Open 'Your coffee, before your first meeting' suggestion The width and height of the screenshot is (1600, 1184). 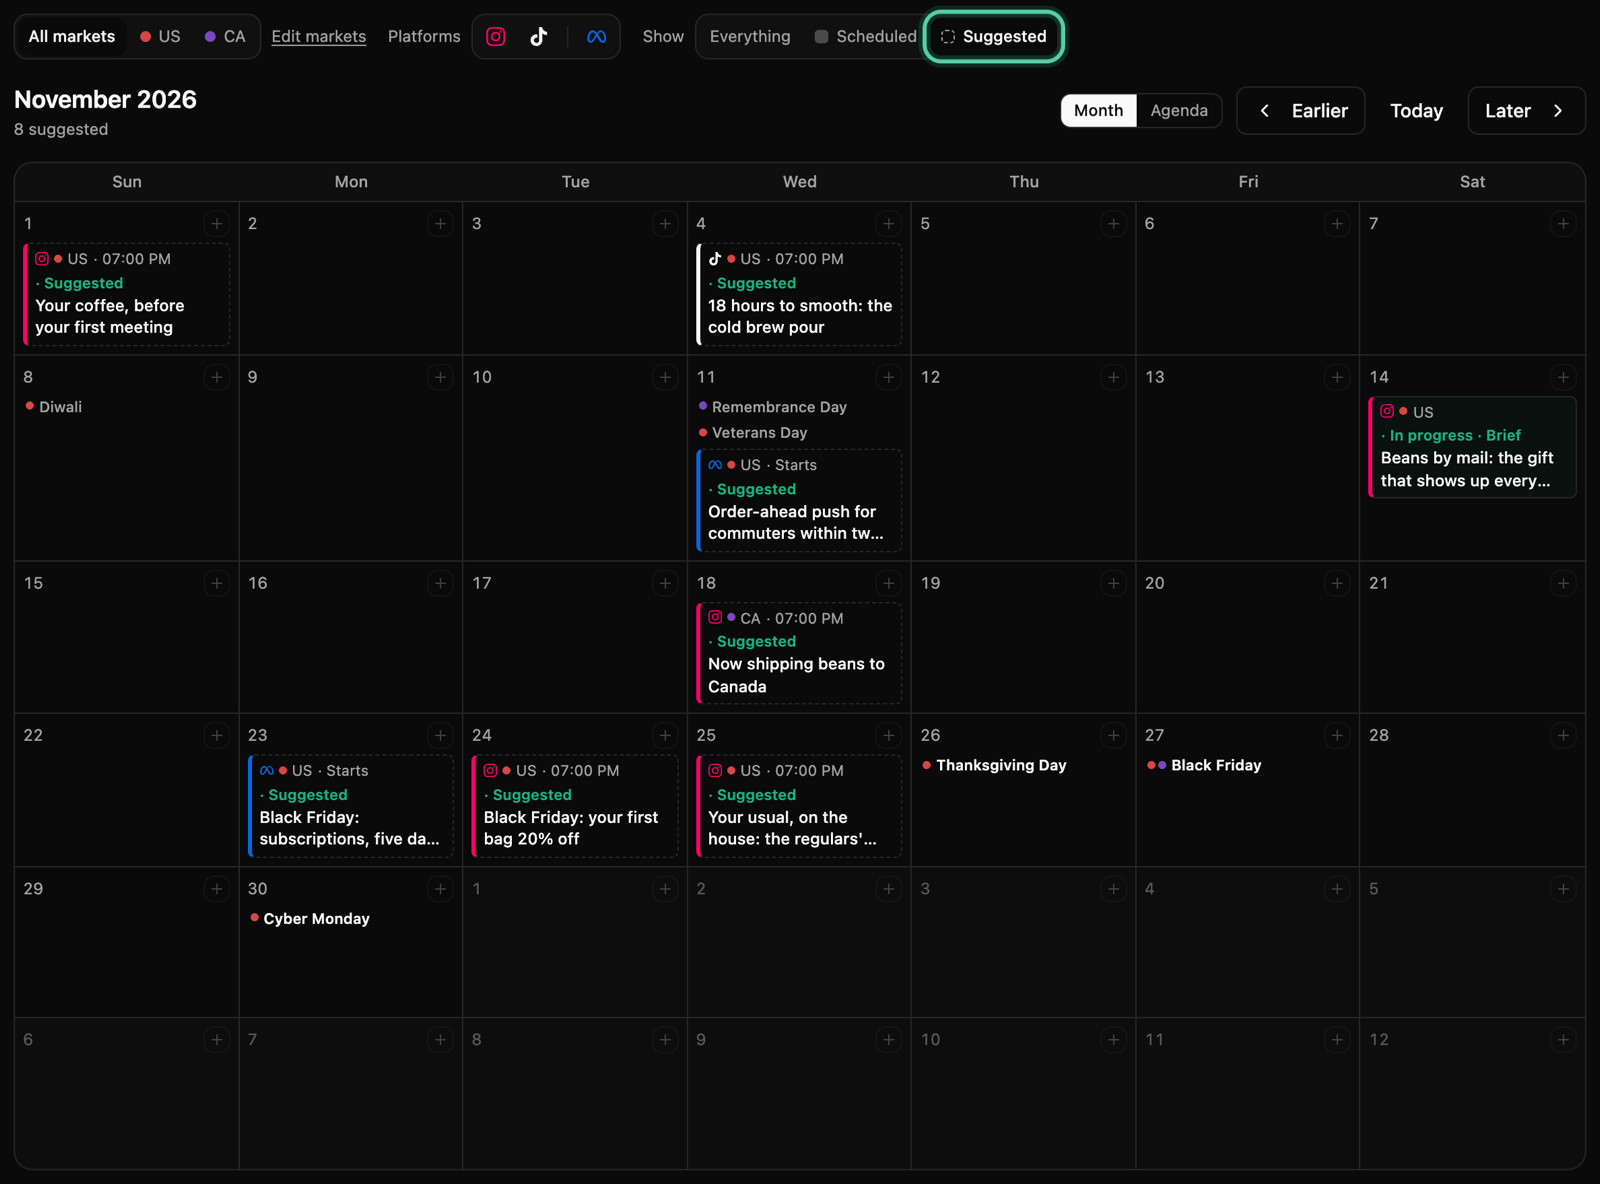[127, 295]
